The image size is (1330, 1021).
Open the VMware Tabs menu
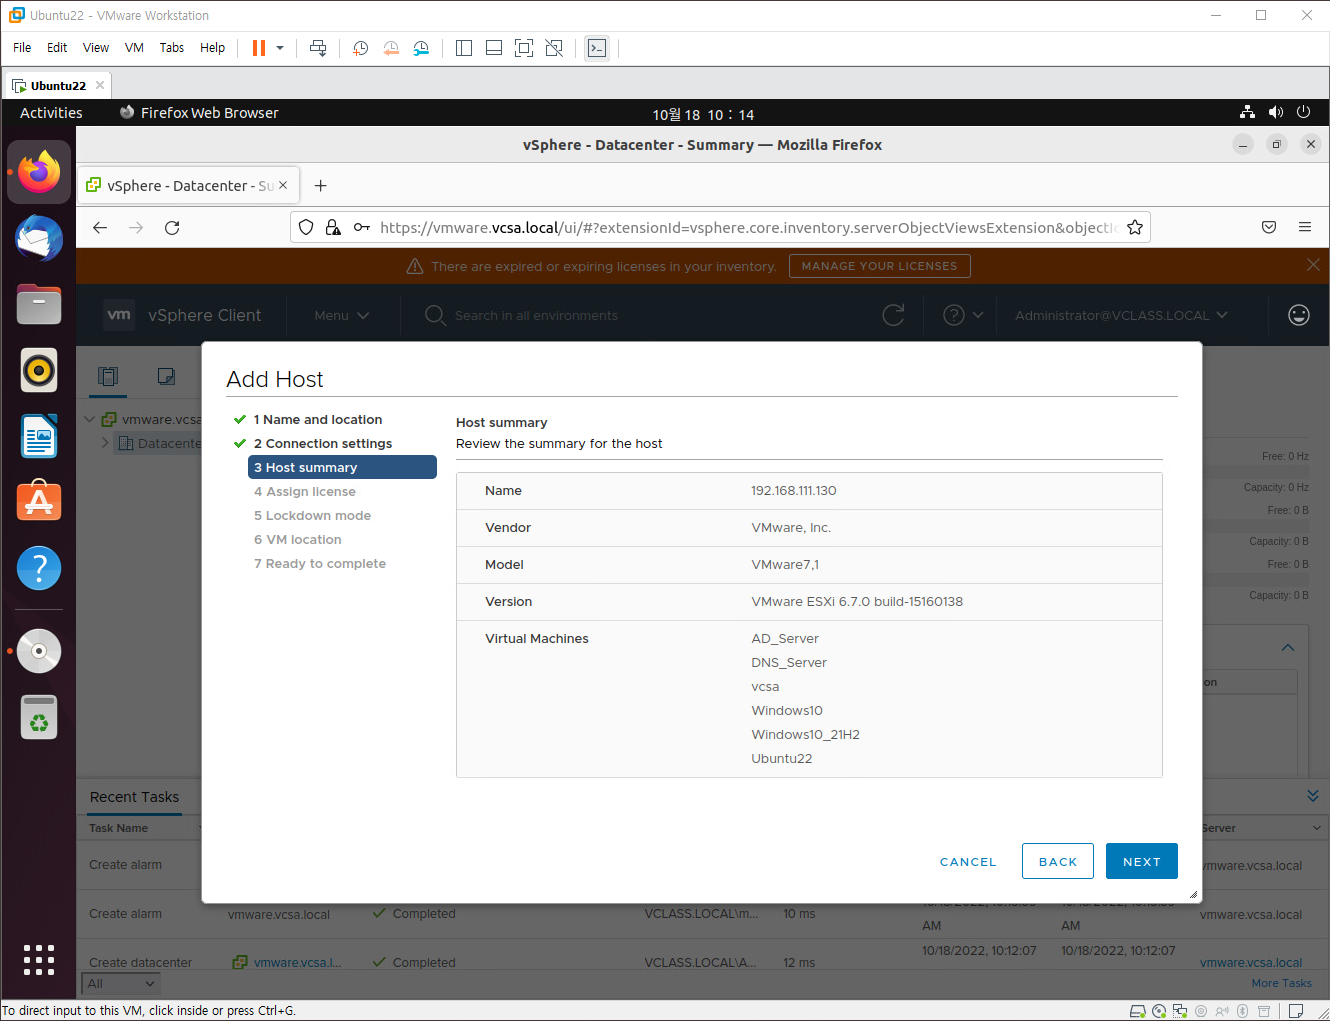tap(172, 48)
